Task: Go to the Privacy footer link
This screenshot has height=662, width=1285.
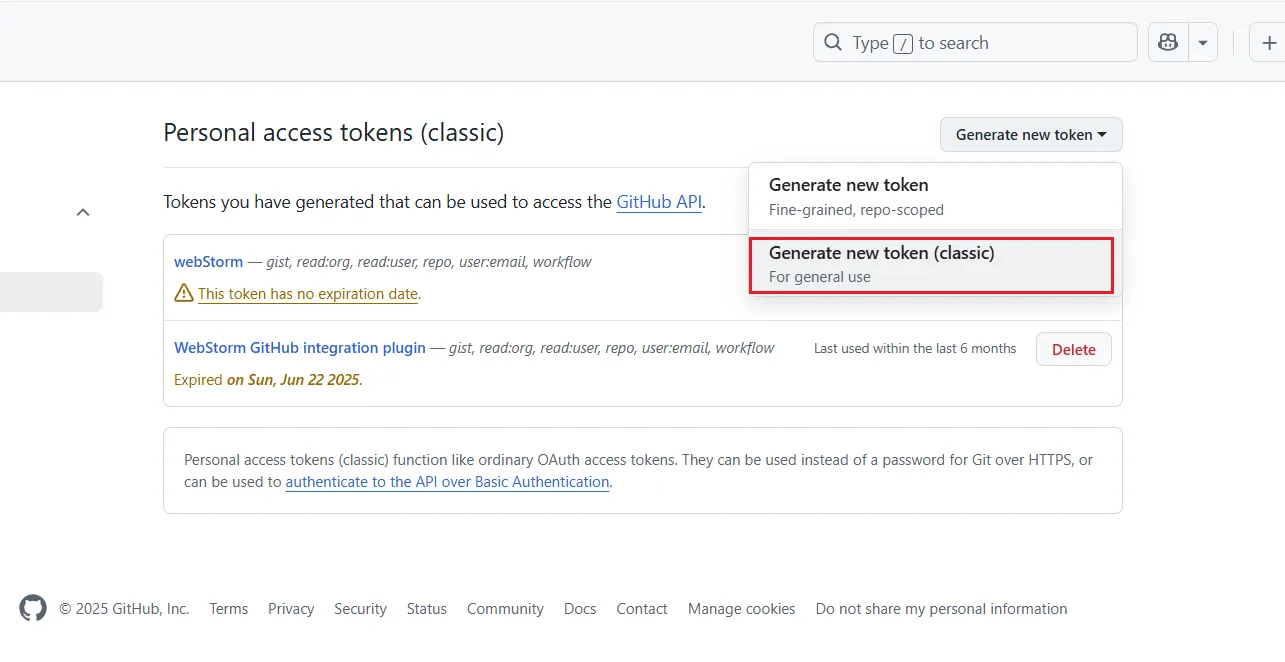Action: coord(291,609)
